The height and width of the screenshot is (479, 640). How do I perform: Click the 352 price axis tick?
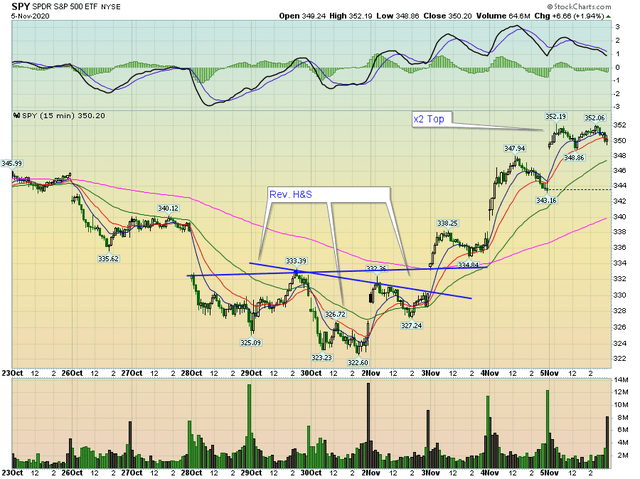620,125
